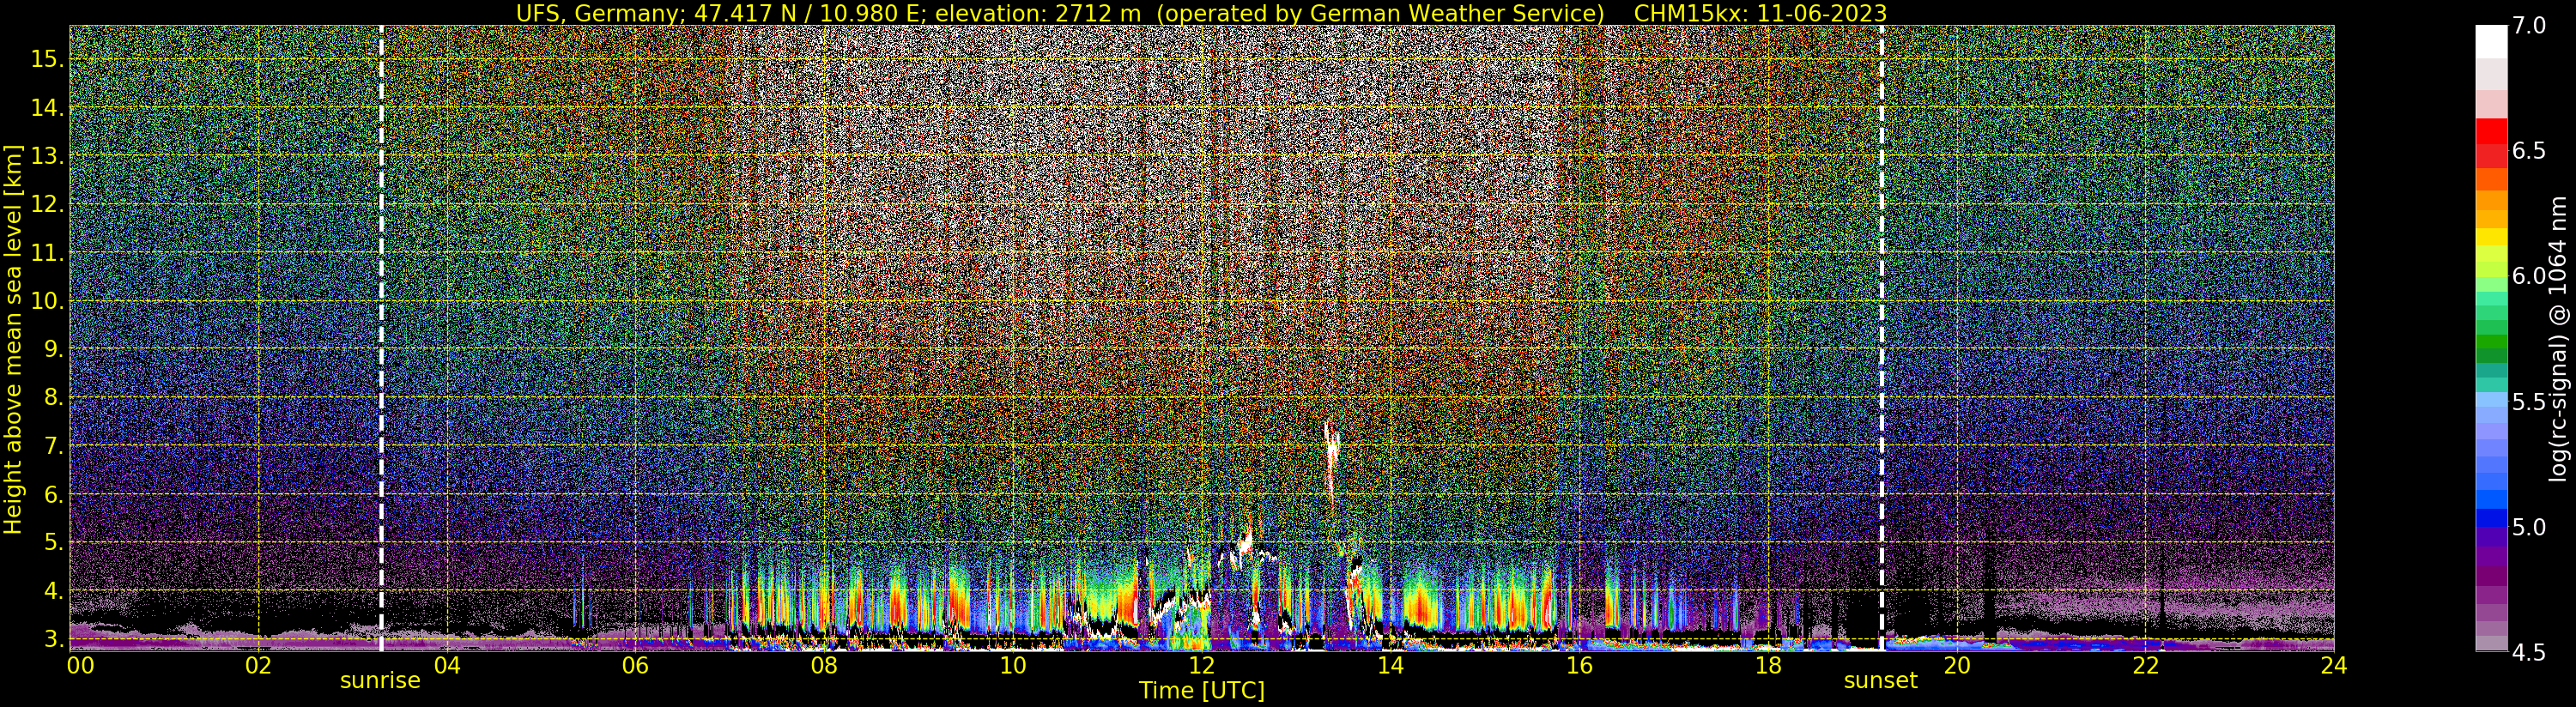2576x707 pixels.
Task: Click time tick label '08'
Action: coord(824,666)
